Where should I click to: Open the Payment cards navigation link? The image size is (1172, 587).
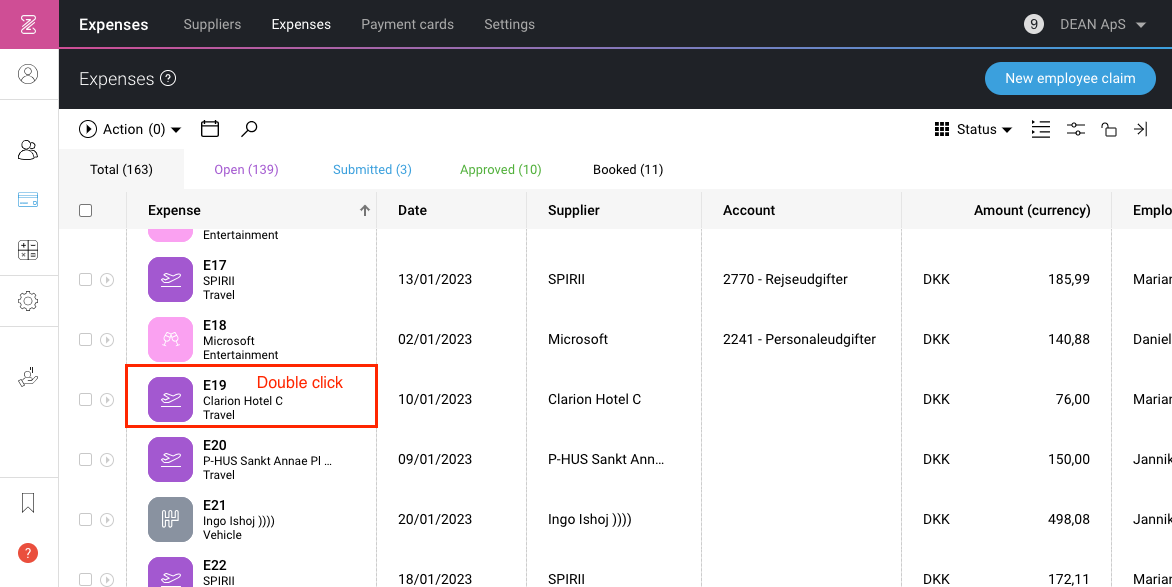(x=407, y=25)
